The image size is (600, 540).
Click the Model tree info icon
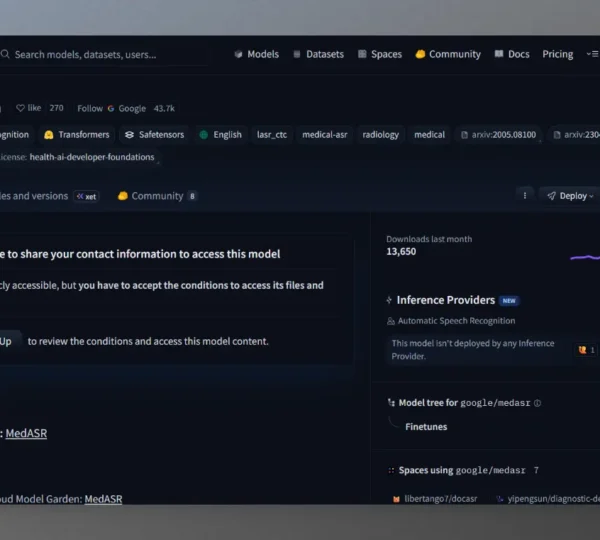click(x=538, y=403)
